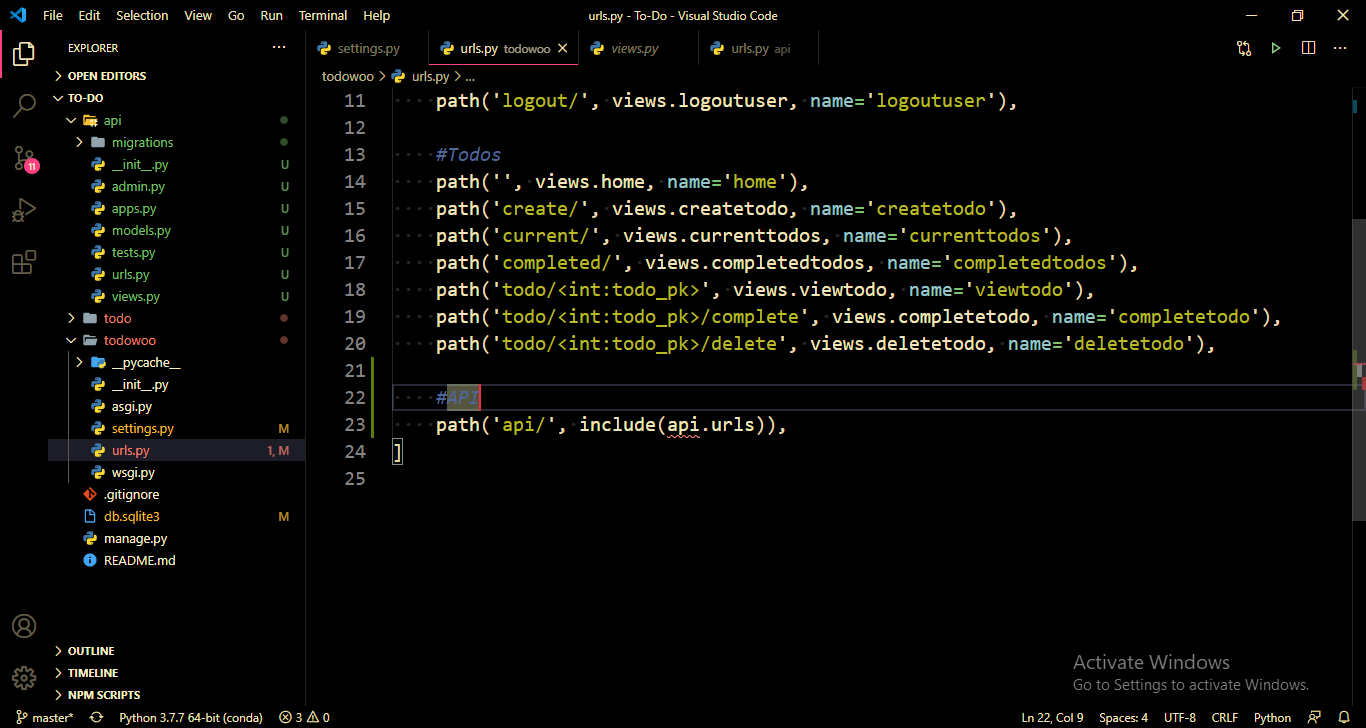Image resolution: width=1366 pixels, height=728 pixels.
Task: Open the Help menu
Action: (376, 15)
